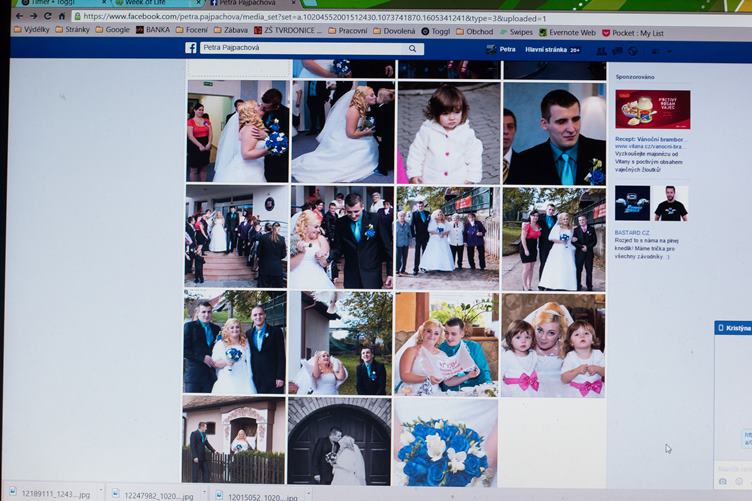Open the downloaded file 12015052_1020...jpg
Viewport: 752px width, 501px height.
click(x=257, y=497)
